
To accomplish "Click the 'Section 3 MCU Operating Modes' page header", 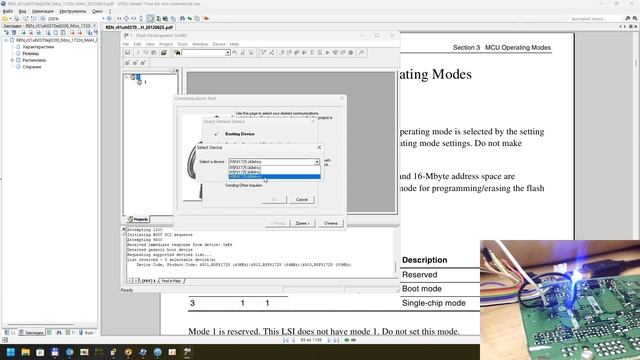I will [502, 48].
